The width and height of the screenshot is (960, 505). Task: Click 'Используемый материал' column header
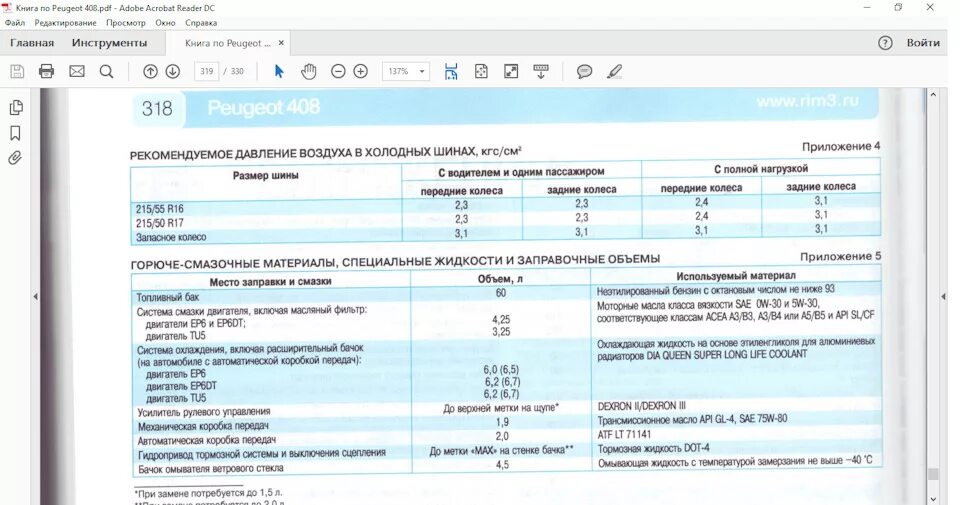coord(736,276)
